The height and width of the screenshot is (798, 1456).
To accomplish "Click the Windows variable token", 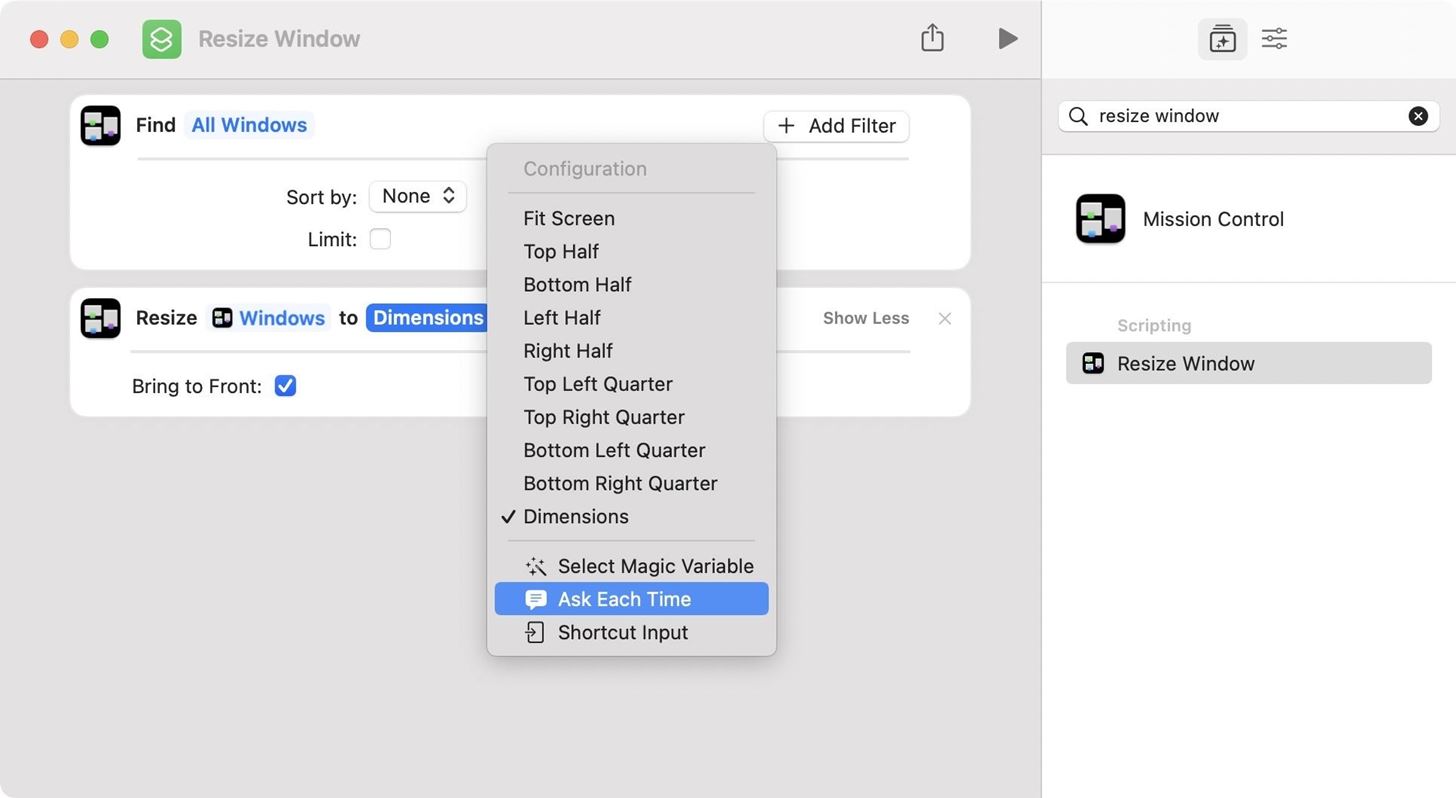I will click(x=268, y=318).
